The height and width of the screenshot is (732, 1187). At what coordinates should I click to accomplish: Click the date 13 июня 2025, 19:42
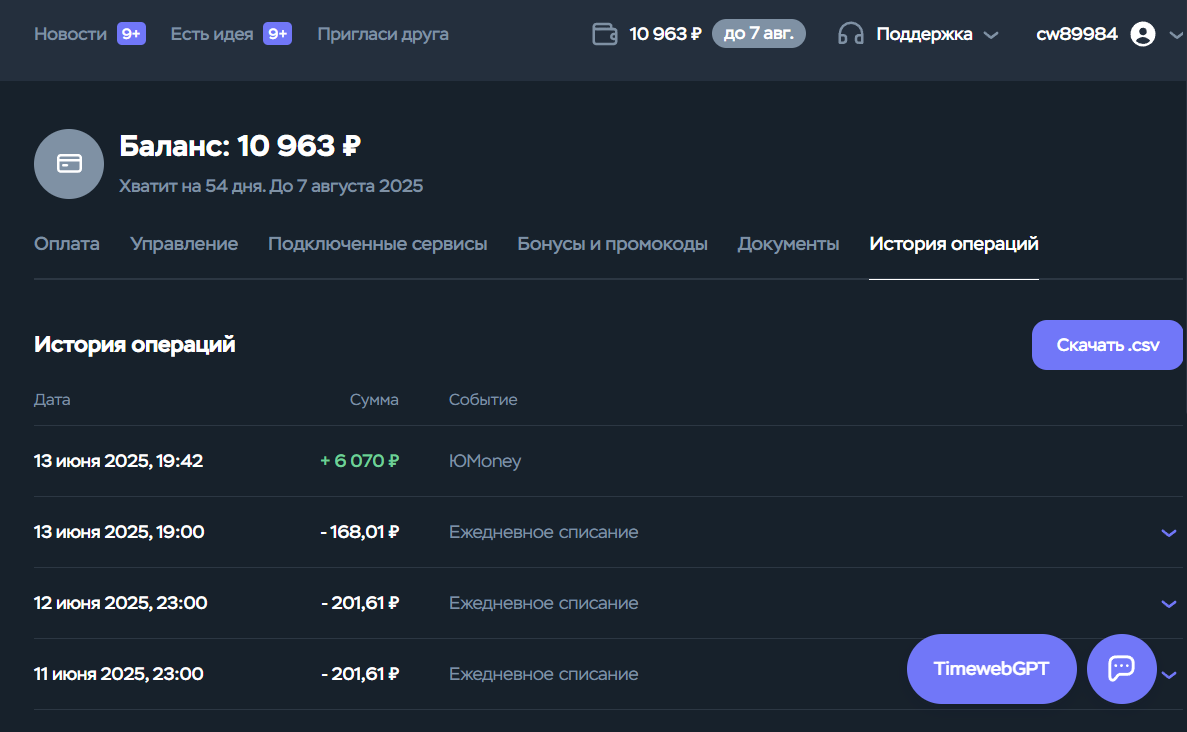119,461
